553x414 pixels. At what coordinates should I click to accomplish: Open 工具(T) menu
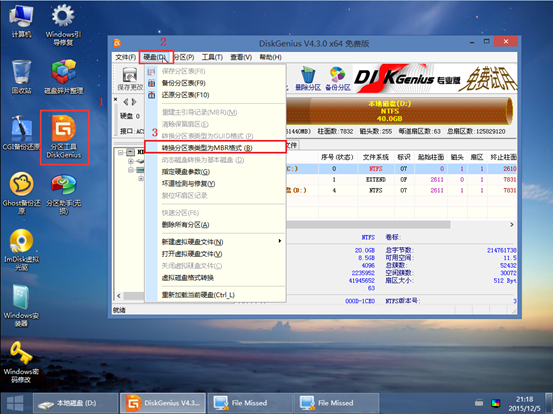(212, 57)
